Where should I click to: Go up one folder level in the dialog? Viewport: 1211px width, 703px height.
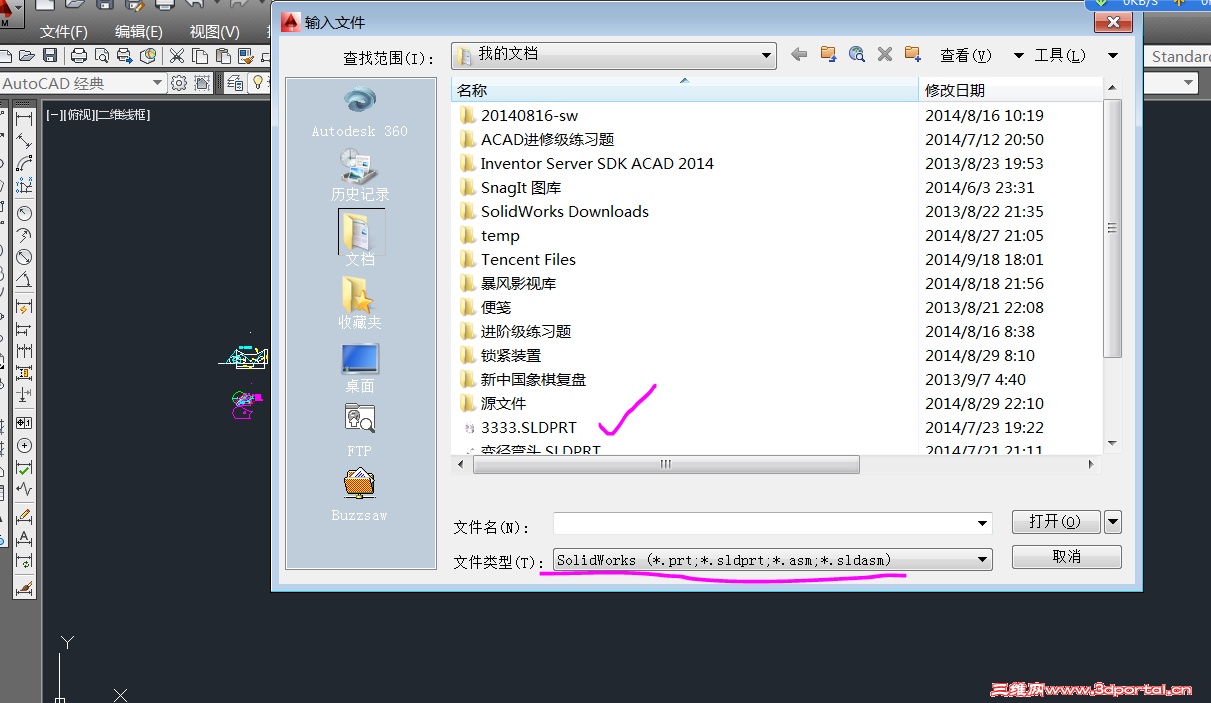point(828,55)
